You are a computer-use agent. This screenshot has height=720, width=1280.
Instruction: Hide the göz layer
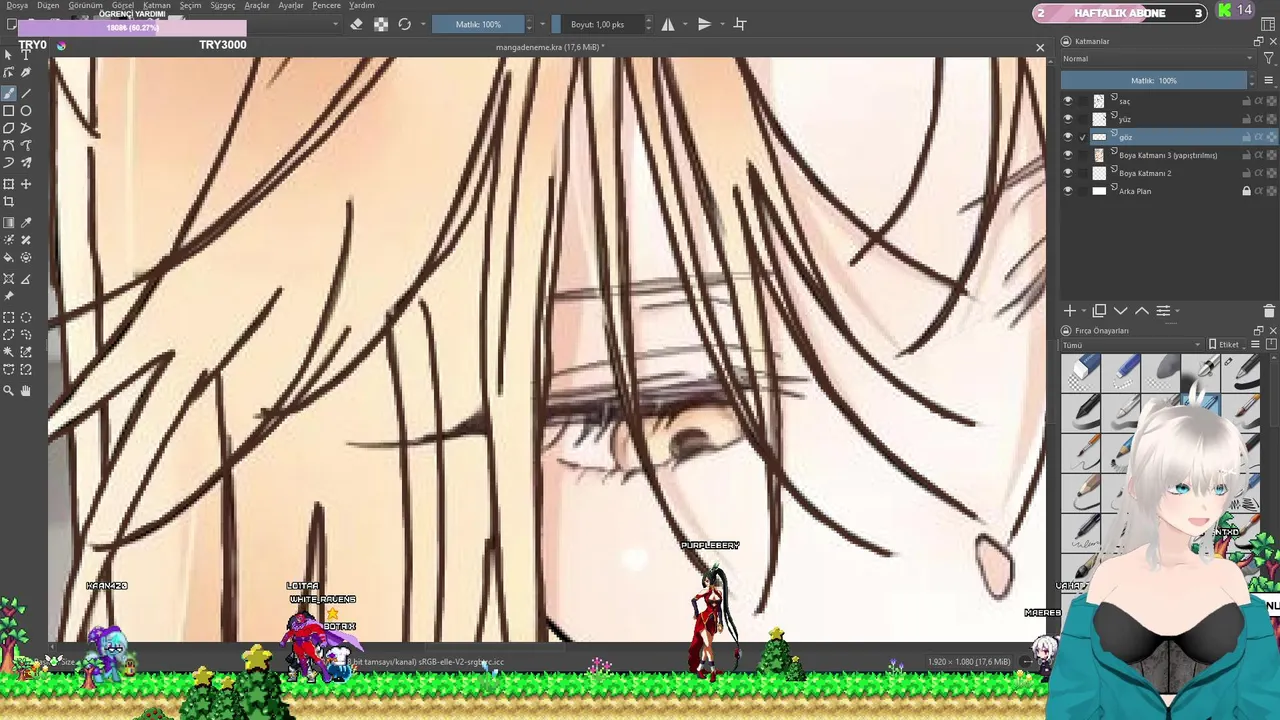1068,137
